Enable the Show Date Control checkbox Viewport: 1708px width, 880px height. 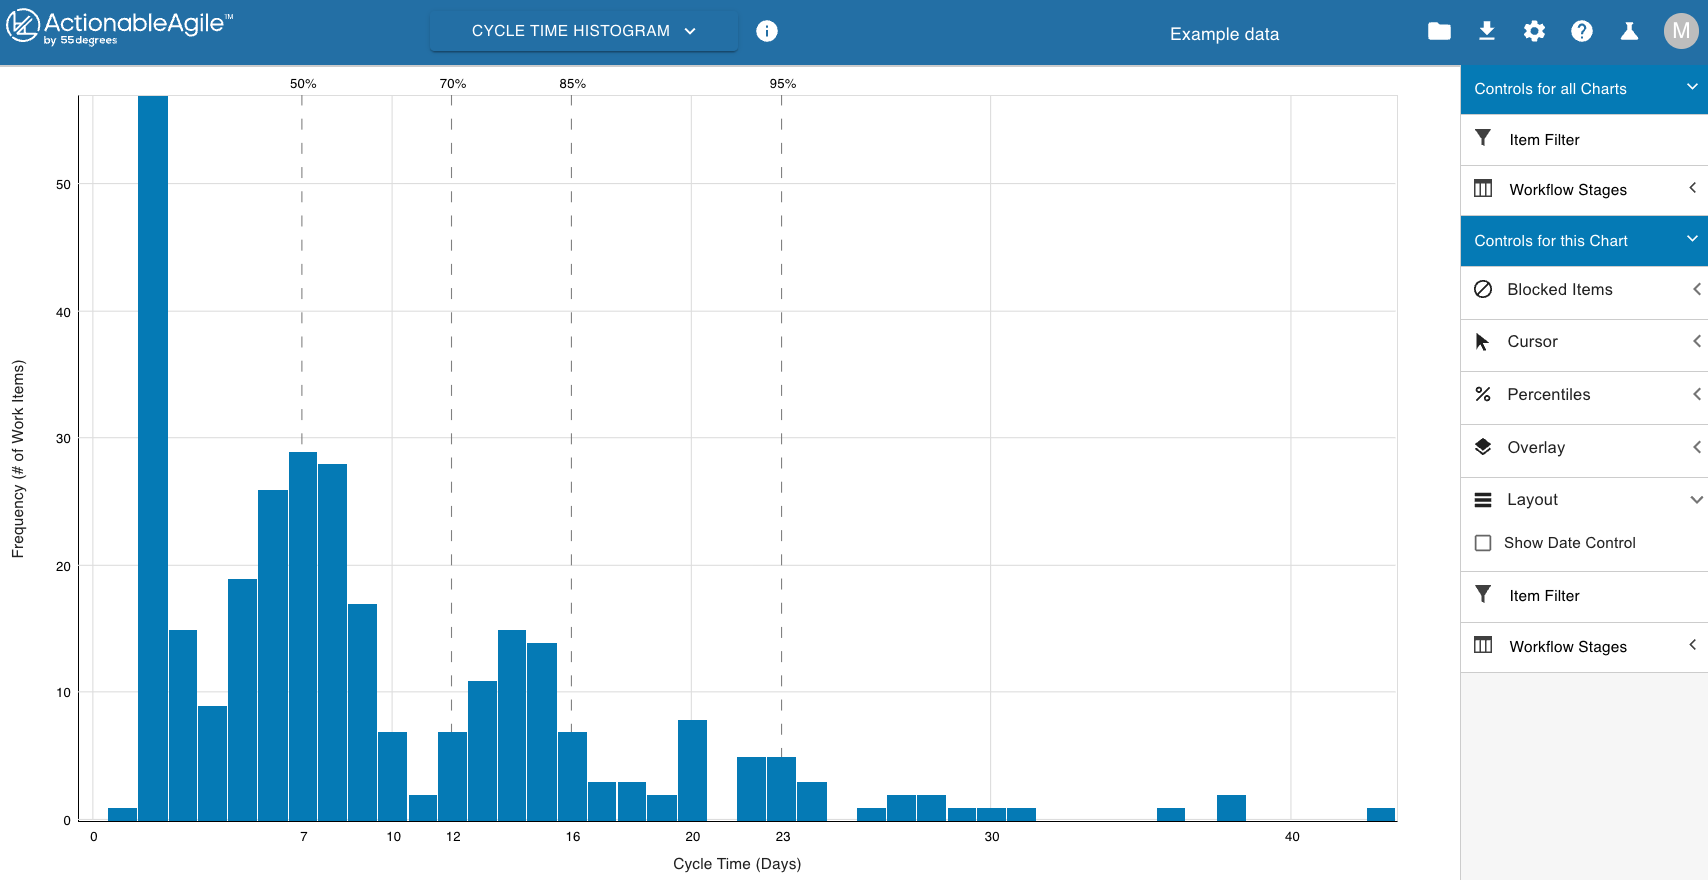click(x=1483, y=543)
